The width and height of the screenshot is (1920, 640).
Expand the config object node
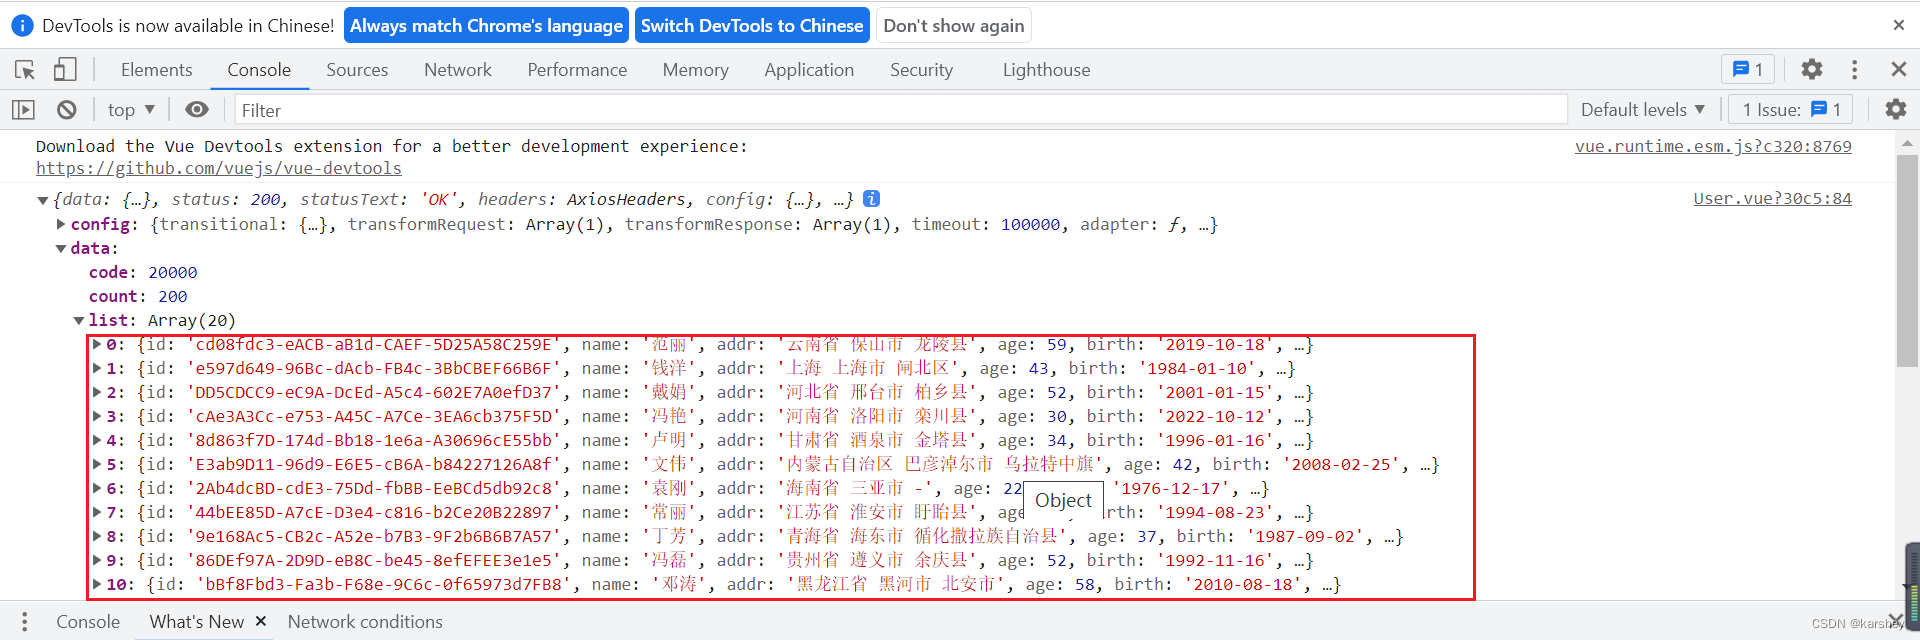coord(61,224)
